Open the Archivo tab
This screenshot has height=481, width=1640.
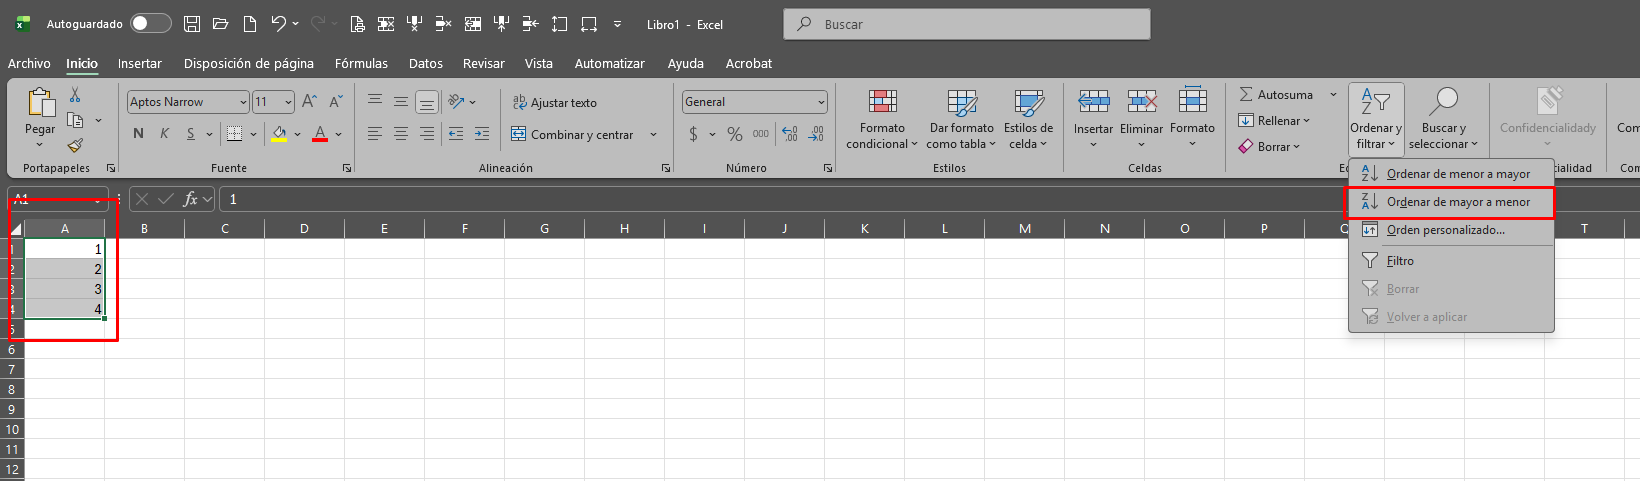point(29,63)
